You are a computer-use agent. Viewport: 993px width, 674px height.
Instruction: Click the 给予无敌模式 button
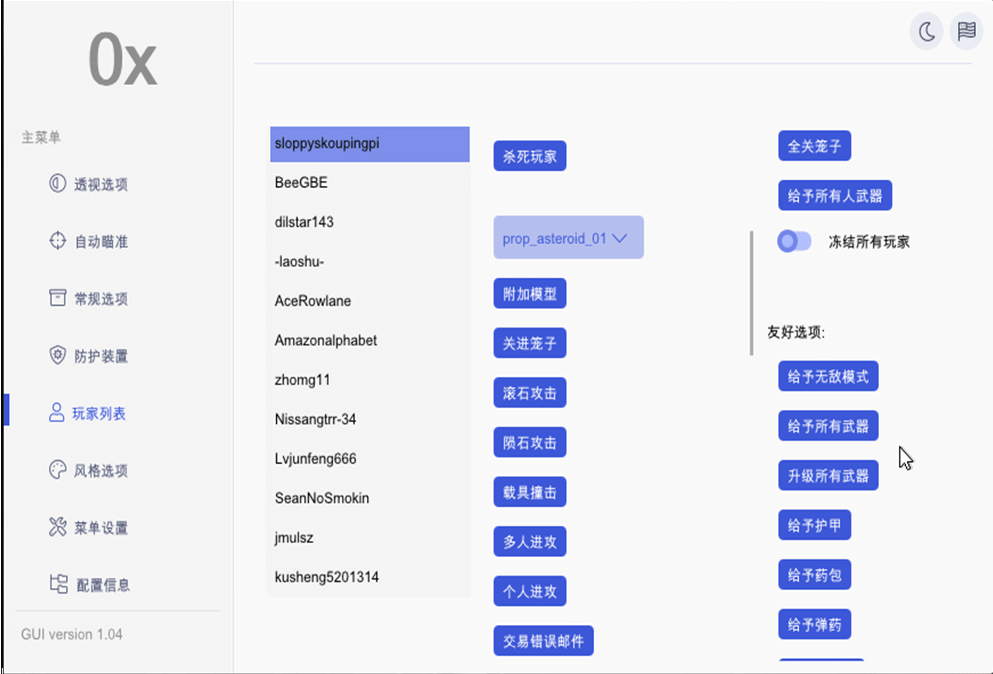pyautogui.click(x=828, y=377)
